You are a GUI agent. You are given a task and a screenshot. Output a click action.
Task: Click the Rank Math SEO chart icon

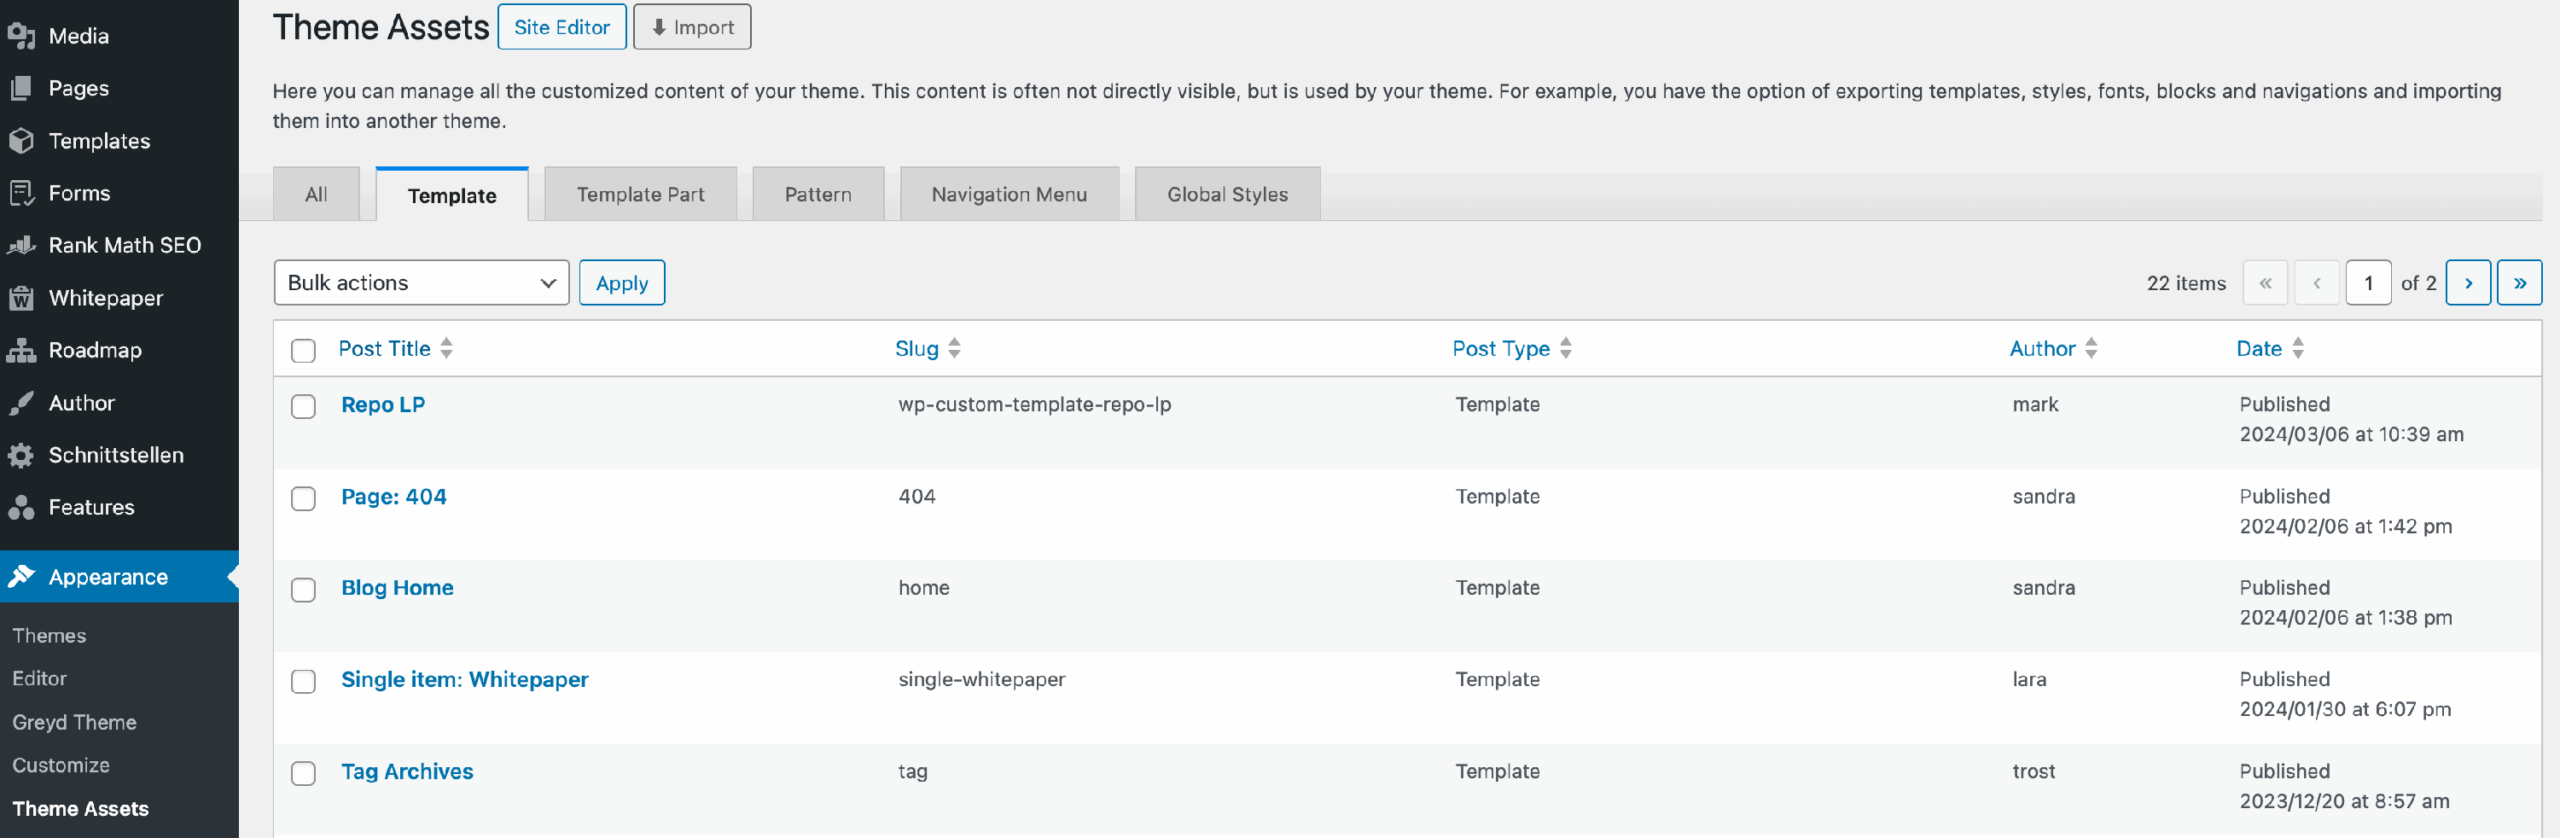(21, 245)
